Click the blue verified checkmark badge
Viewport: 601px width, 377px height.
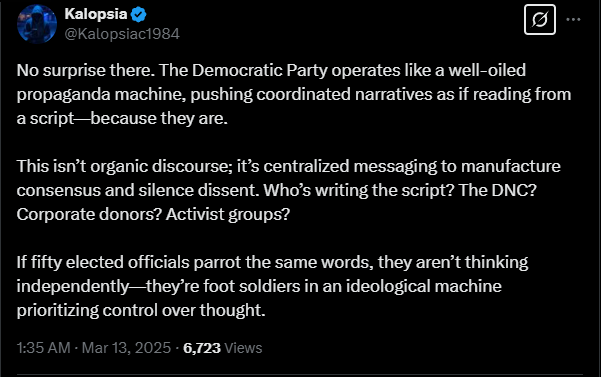pyautogui.click(x=138, y=15)
